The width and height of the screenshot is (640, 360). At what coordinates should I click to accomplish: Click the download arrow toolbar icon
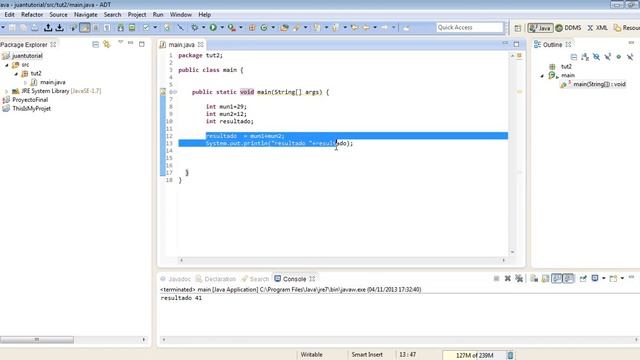coord(60,27)
